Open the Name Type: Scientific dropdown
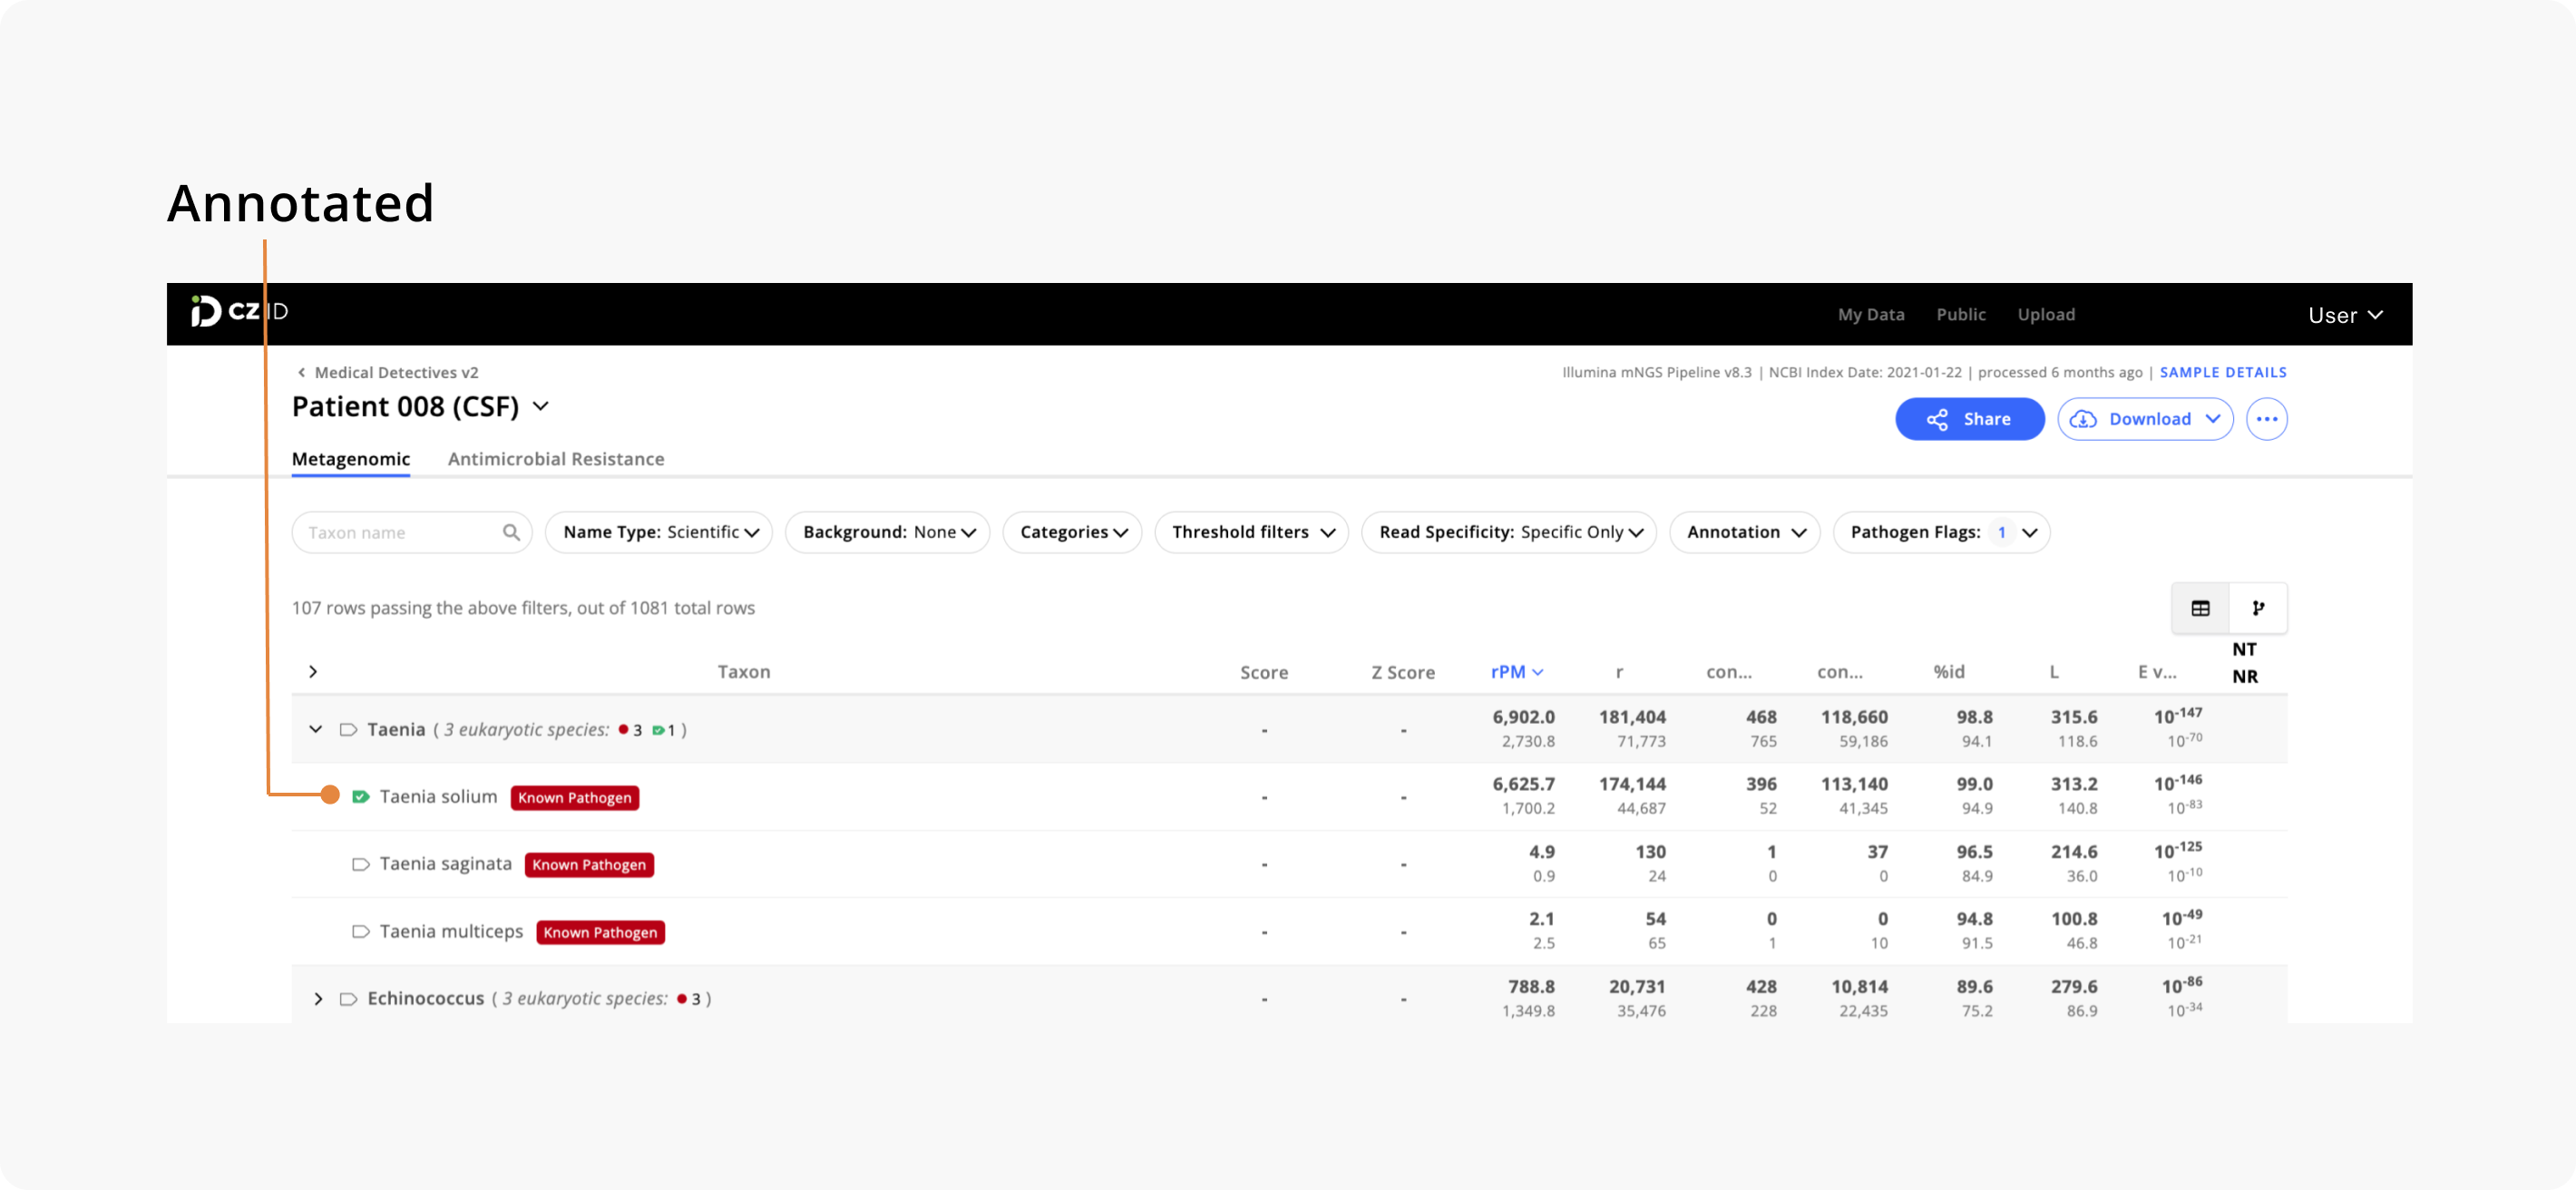Image resolution: width=2576 pixels, height=1190 pixels. (x=659, y=532)
